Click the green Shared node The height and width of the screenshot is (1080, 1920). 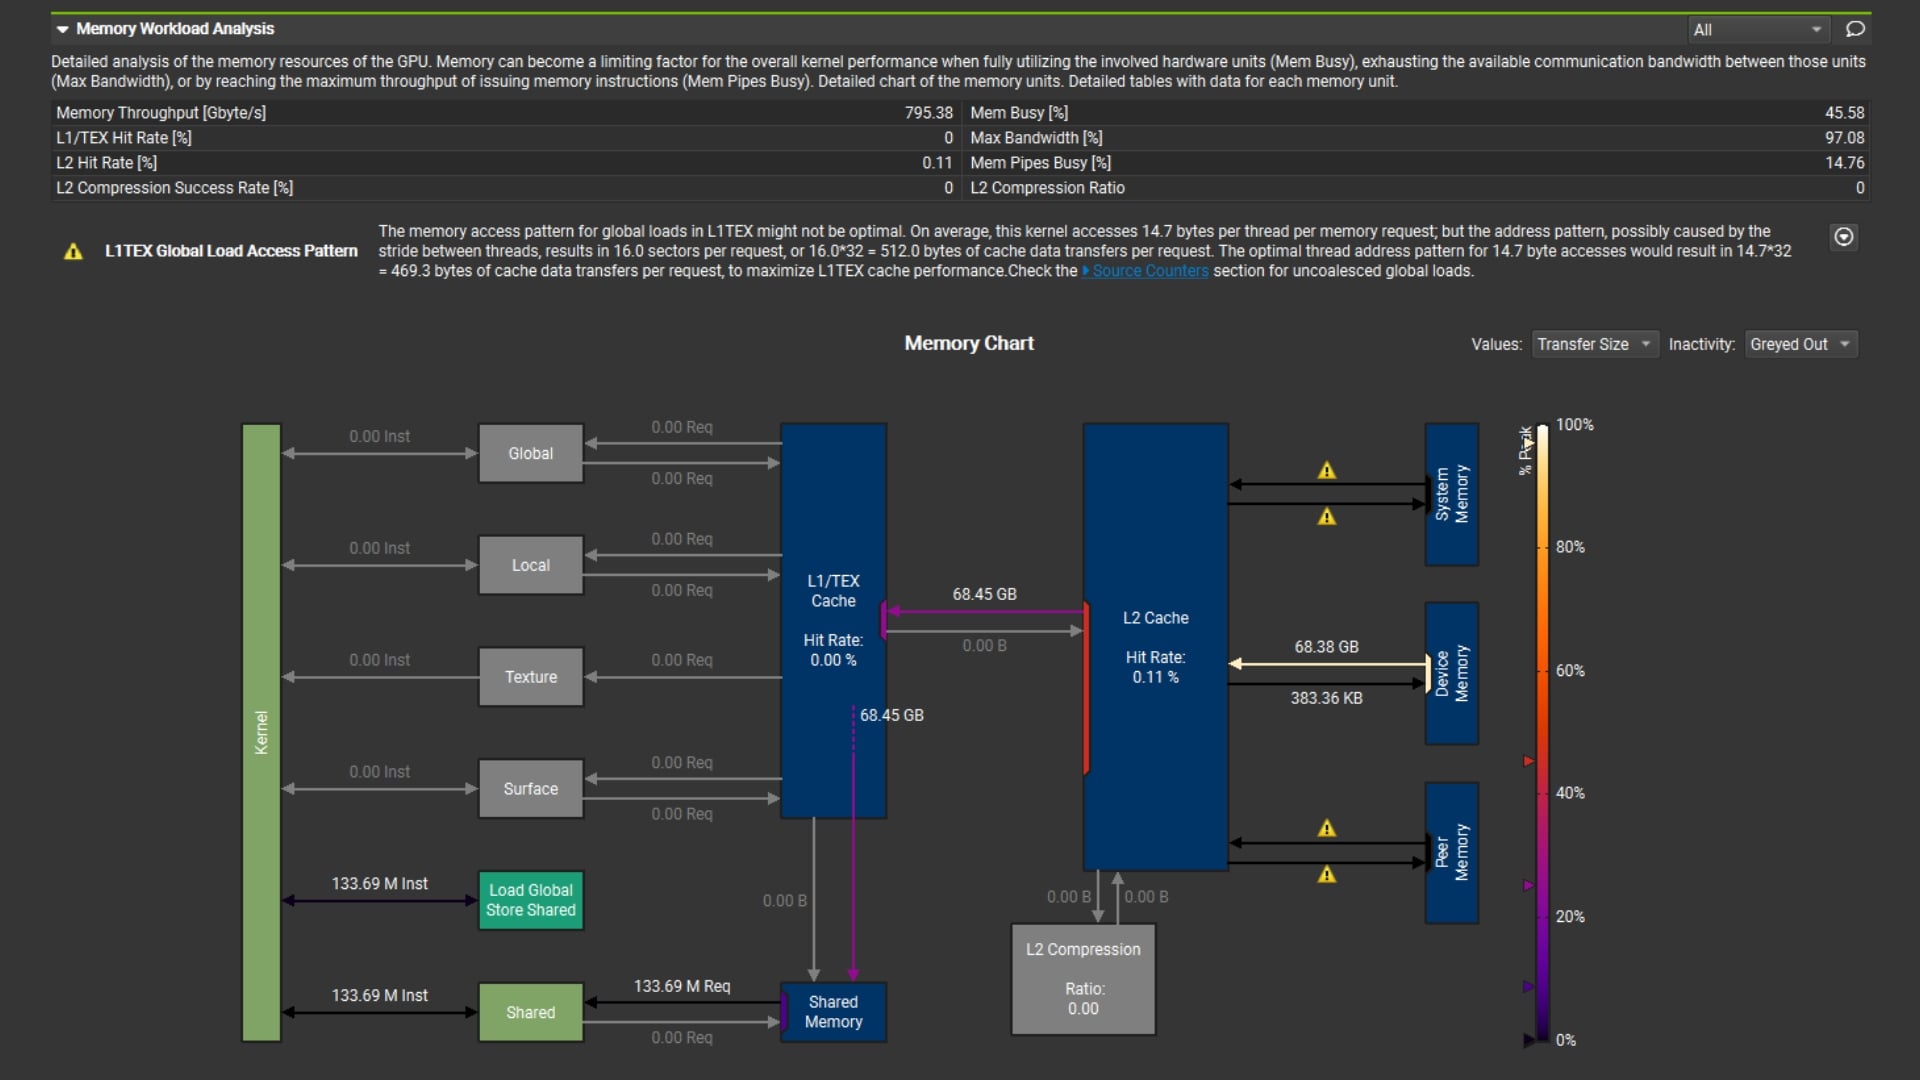point(530,1012)
